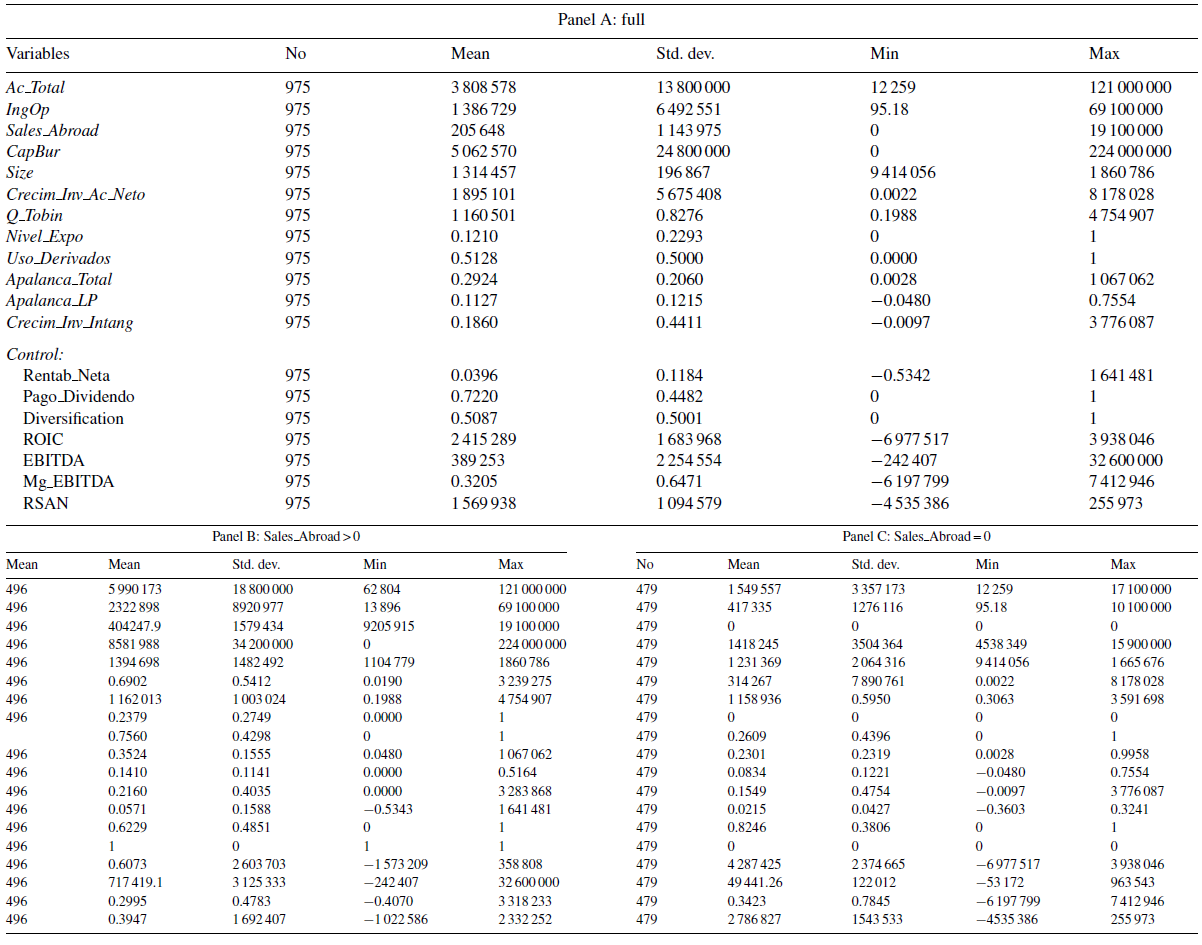This screenshot has width=1202, height=945.
Task: Select the IngOp row label
Action: pyautogui.click(x=26, y=109)
